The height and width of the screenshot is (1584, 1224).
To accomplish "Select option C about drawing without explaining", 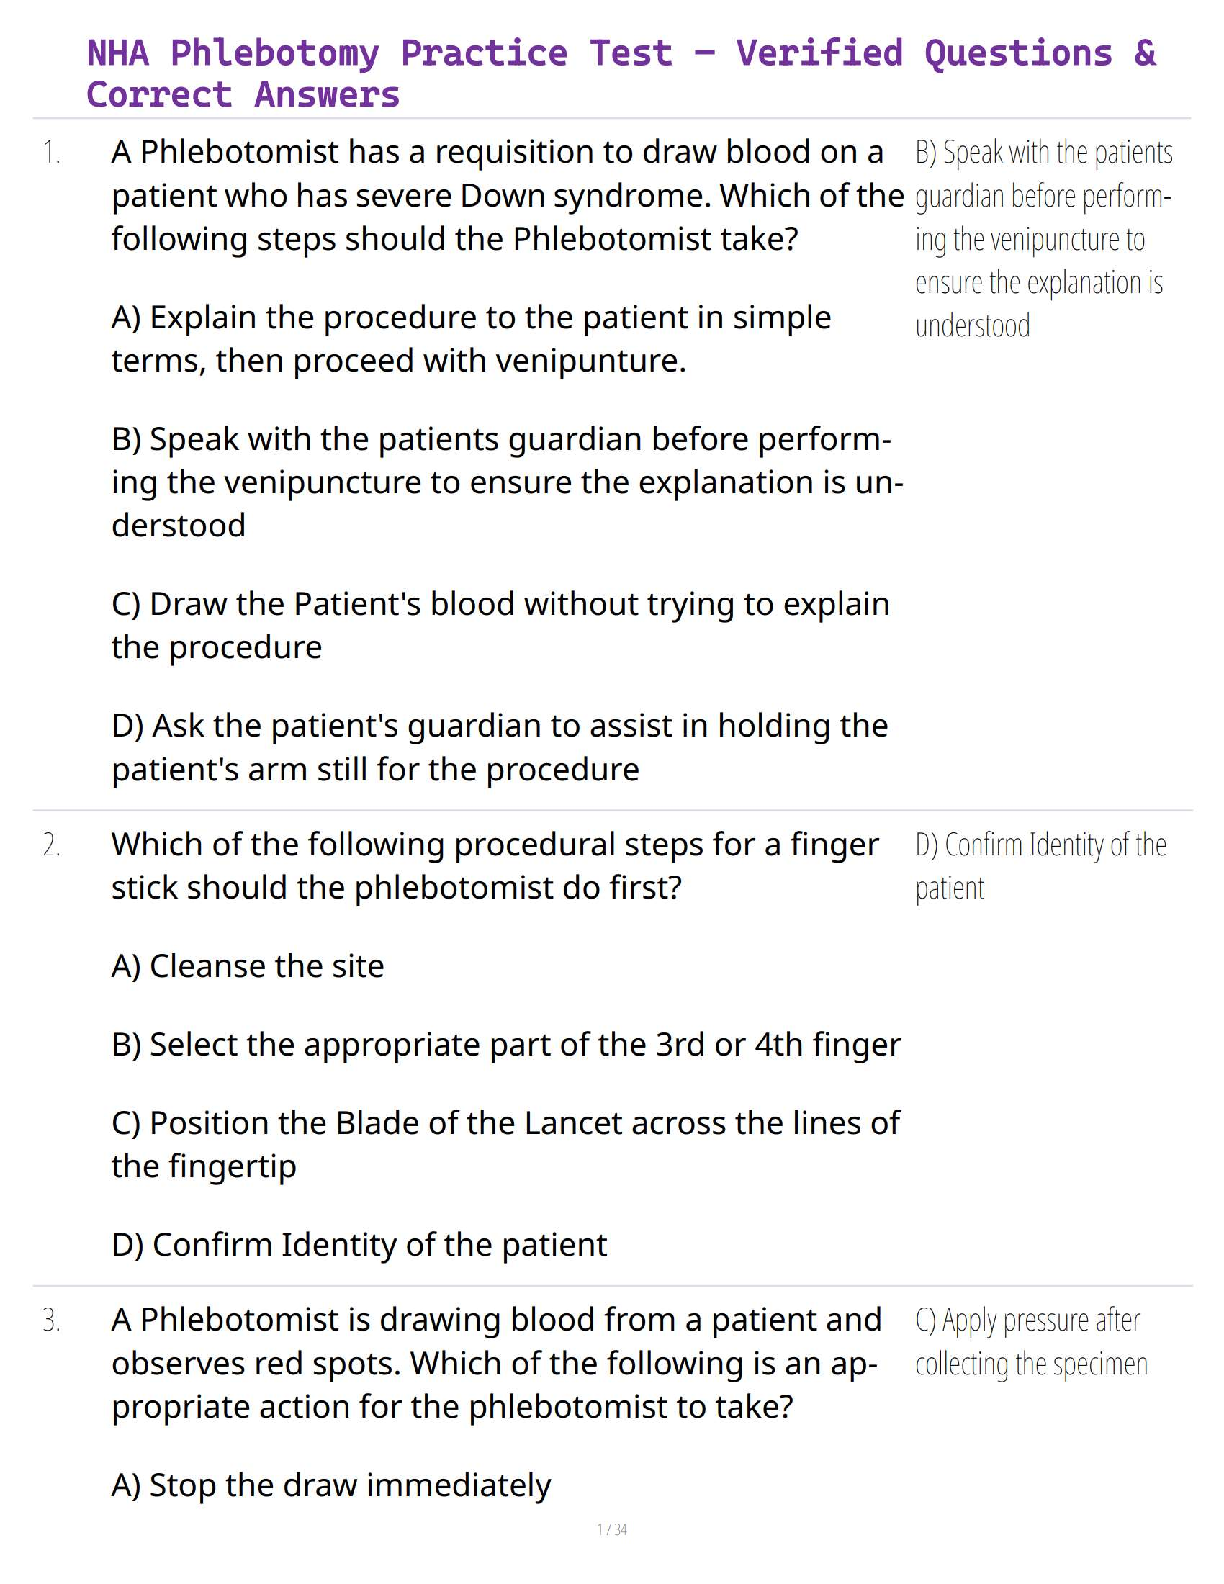I will pyautogui.click(x=500, y=625).
